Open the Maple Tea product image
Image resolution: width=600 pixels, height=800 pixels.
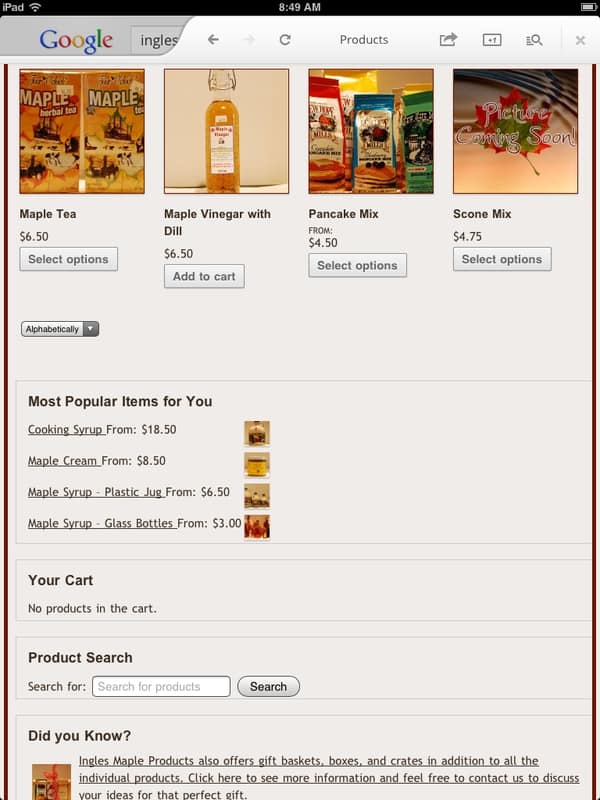click(82, 132)
